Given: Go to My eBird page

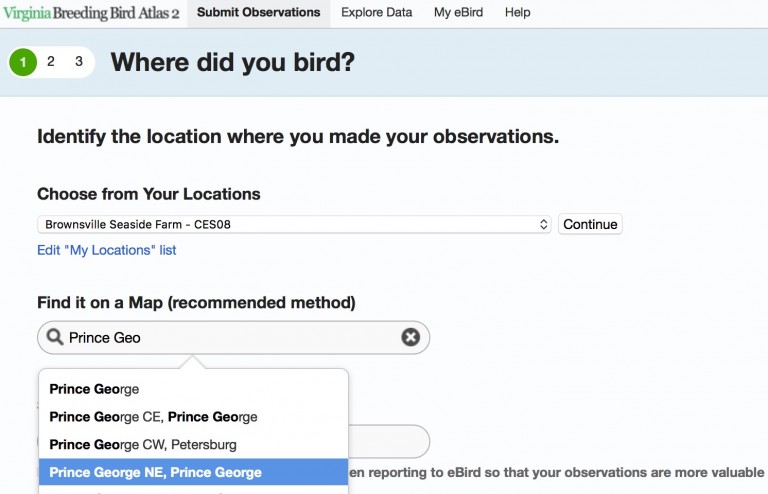Looking at the screenshot, I should 458,13.
